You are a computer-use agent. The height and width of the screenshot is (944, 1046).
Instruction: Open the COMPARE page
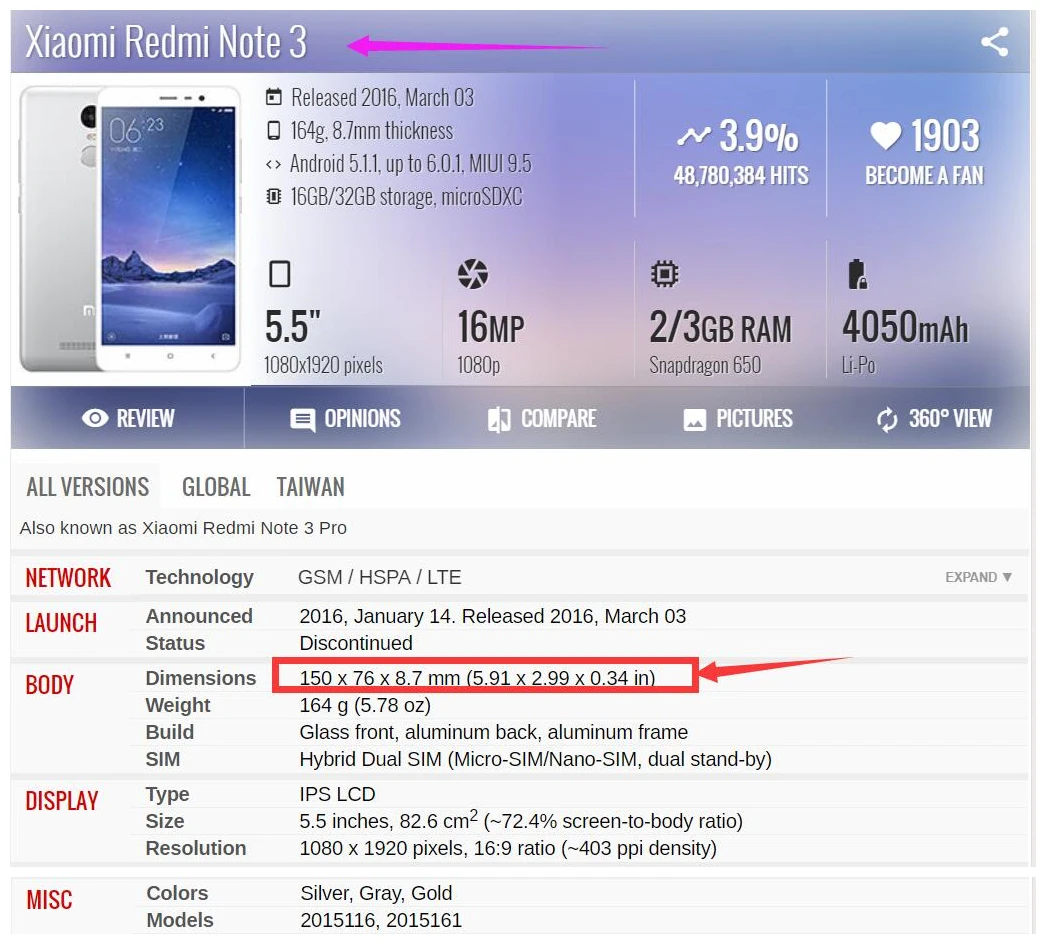542,419
